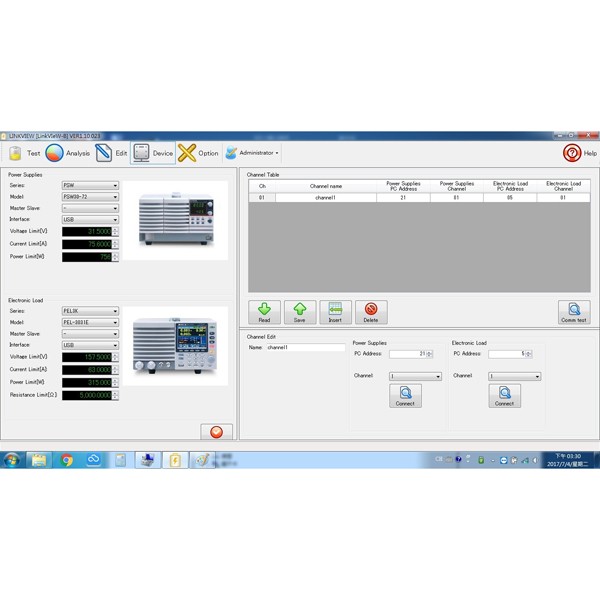Image resolution: width=600 pixels, height=600 pixels.
Task: Click the Electronic Load Power Limit field 315.000
Action: click(87, 382)
